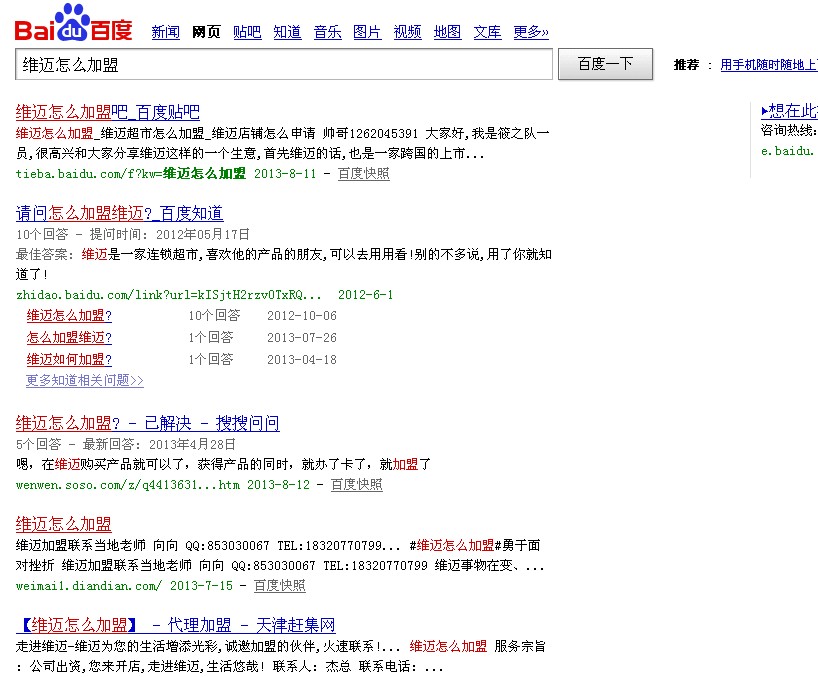Open the 文库 library tab

click(x=487, y=32)
